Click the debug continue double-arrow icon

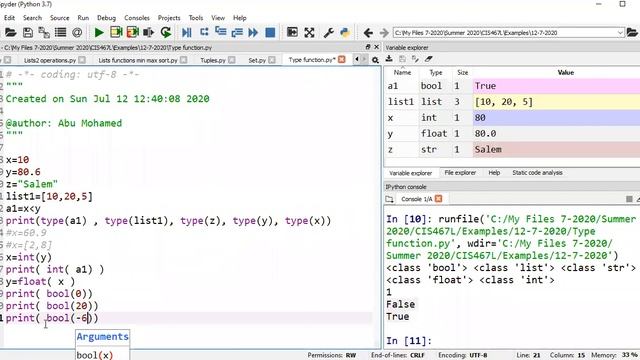(x=253, y=33)
